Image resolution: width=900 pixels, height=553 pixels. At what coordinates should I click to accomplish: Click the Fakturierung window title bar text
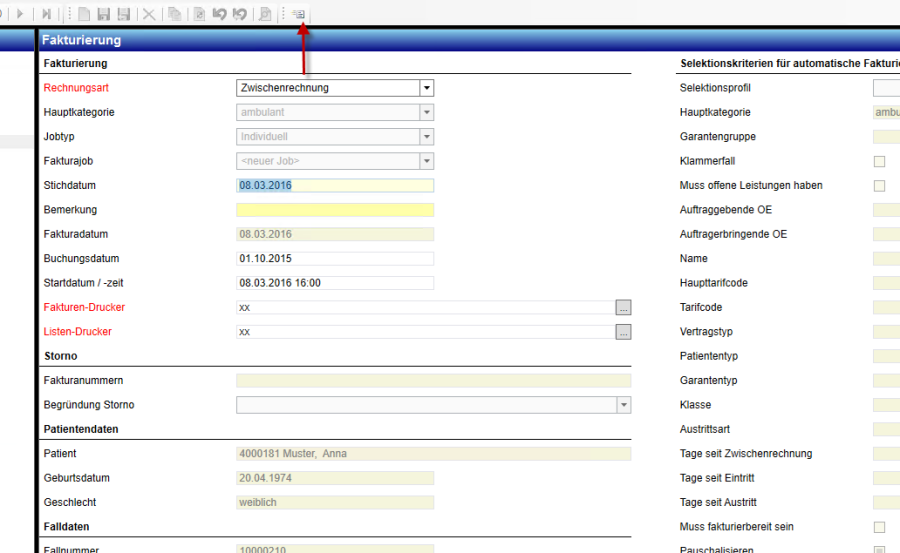[x=82, y=40]
